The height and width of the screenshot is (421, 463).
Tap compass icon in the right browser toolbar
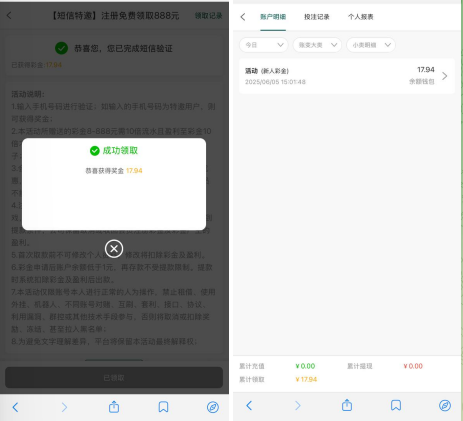pyautogui.click(x=445, y=405)
